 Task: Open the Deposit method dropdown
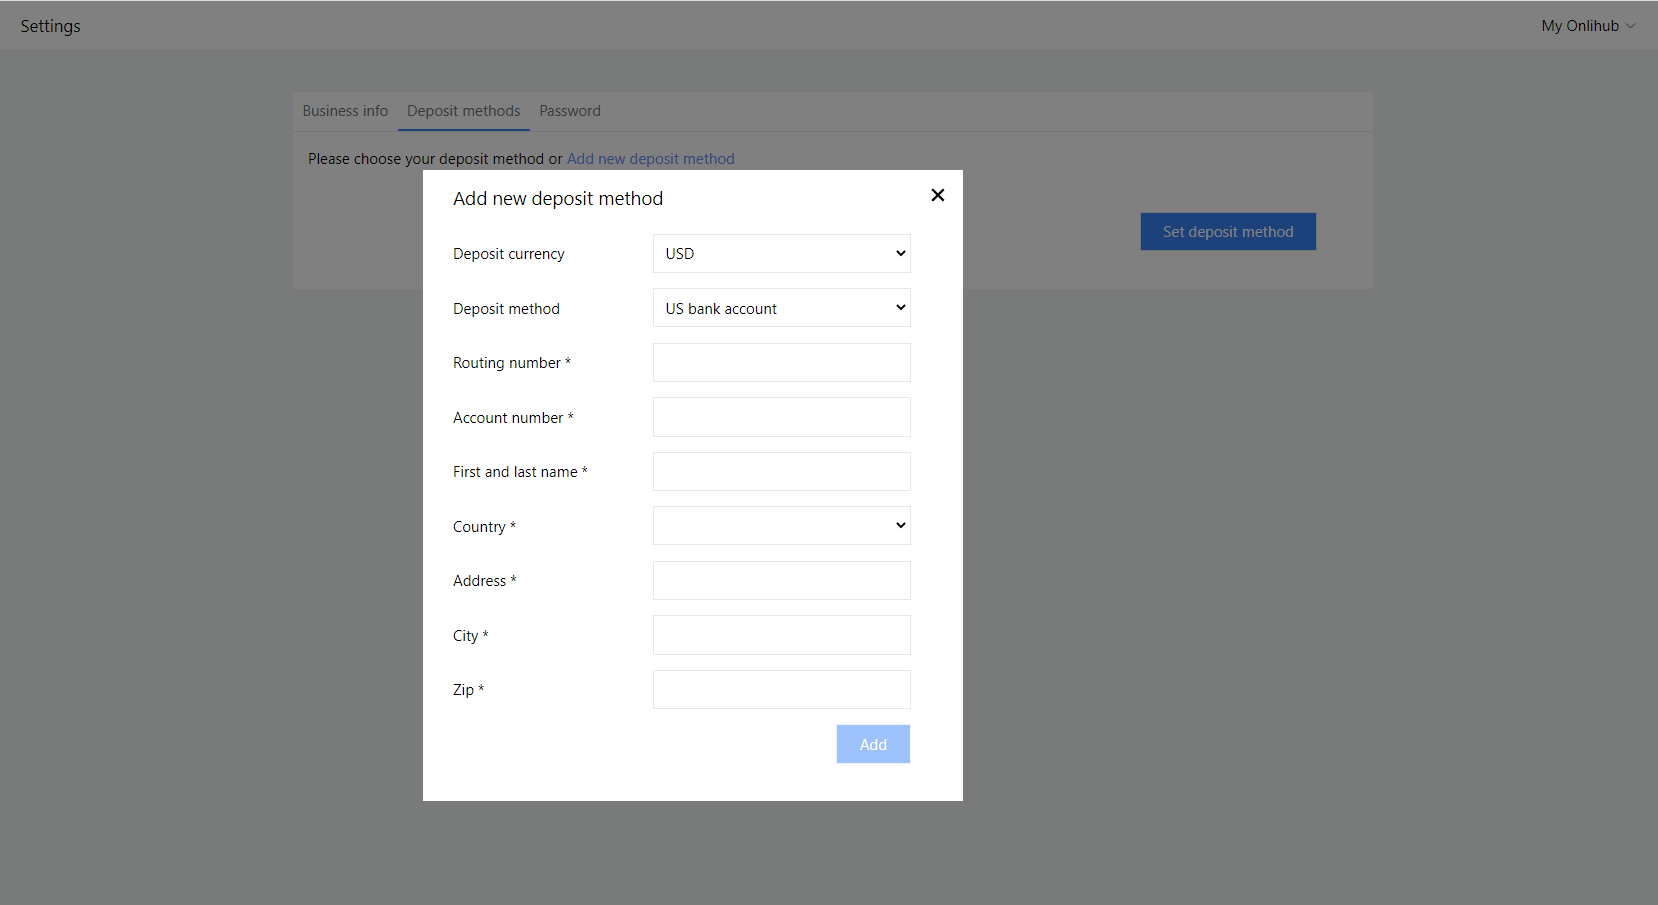[x=782, y=308]
